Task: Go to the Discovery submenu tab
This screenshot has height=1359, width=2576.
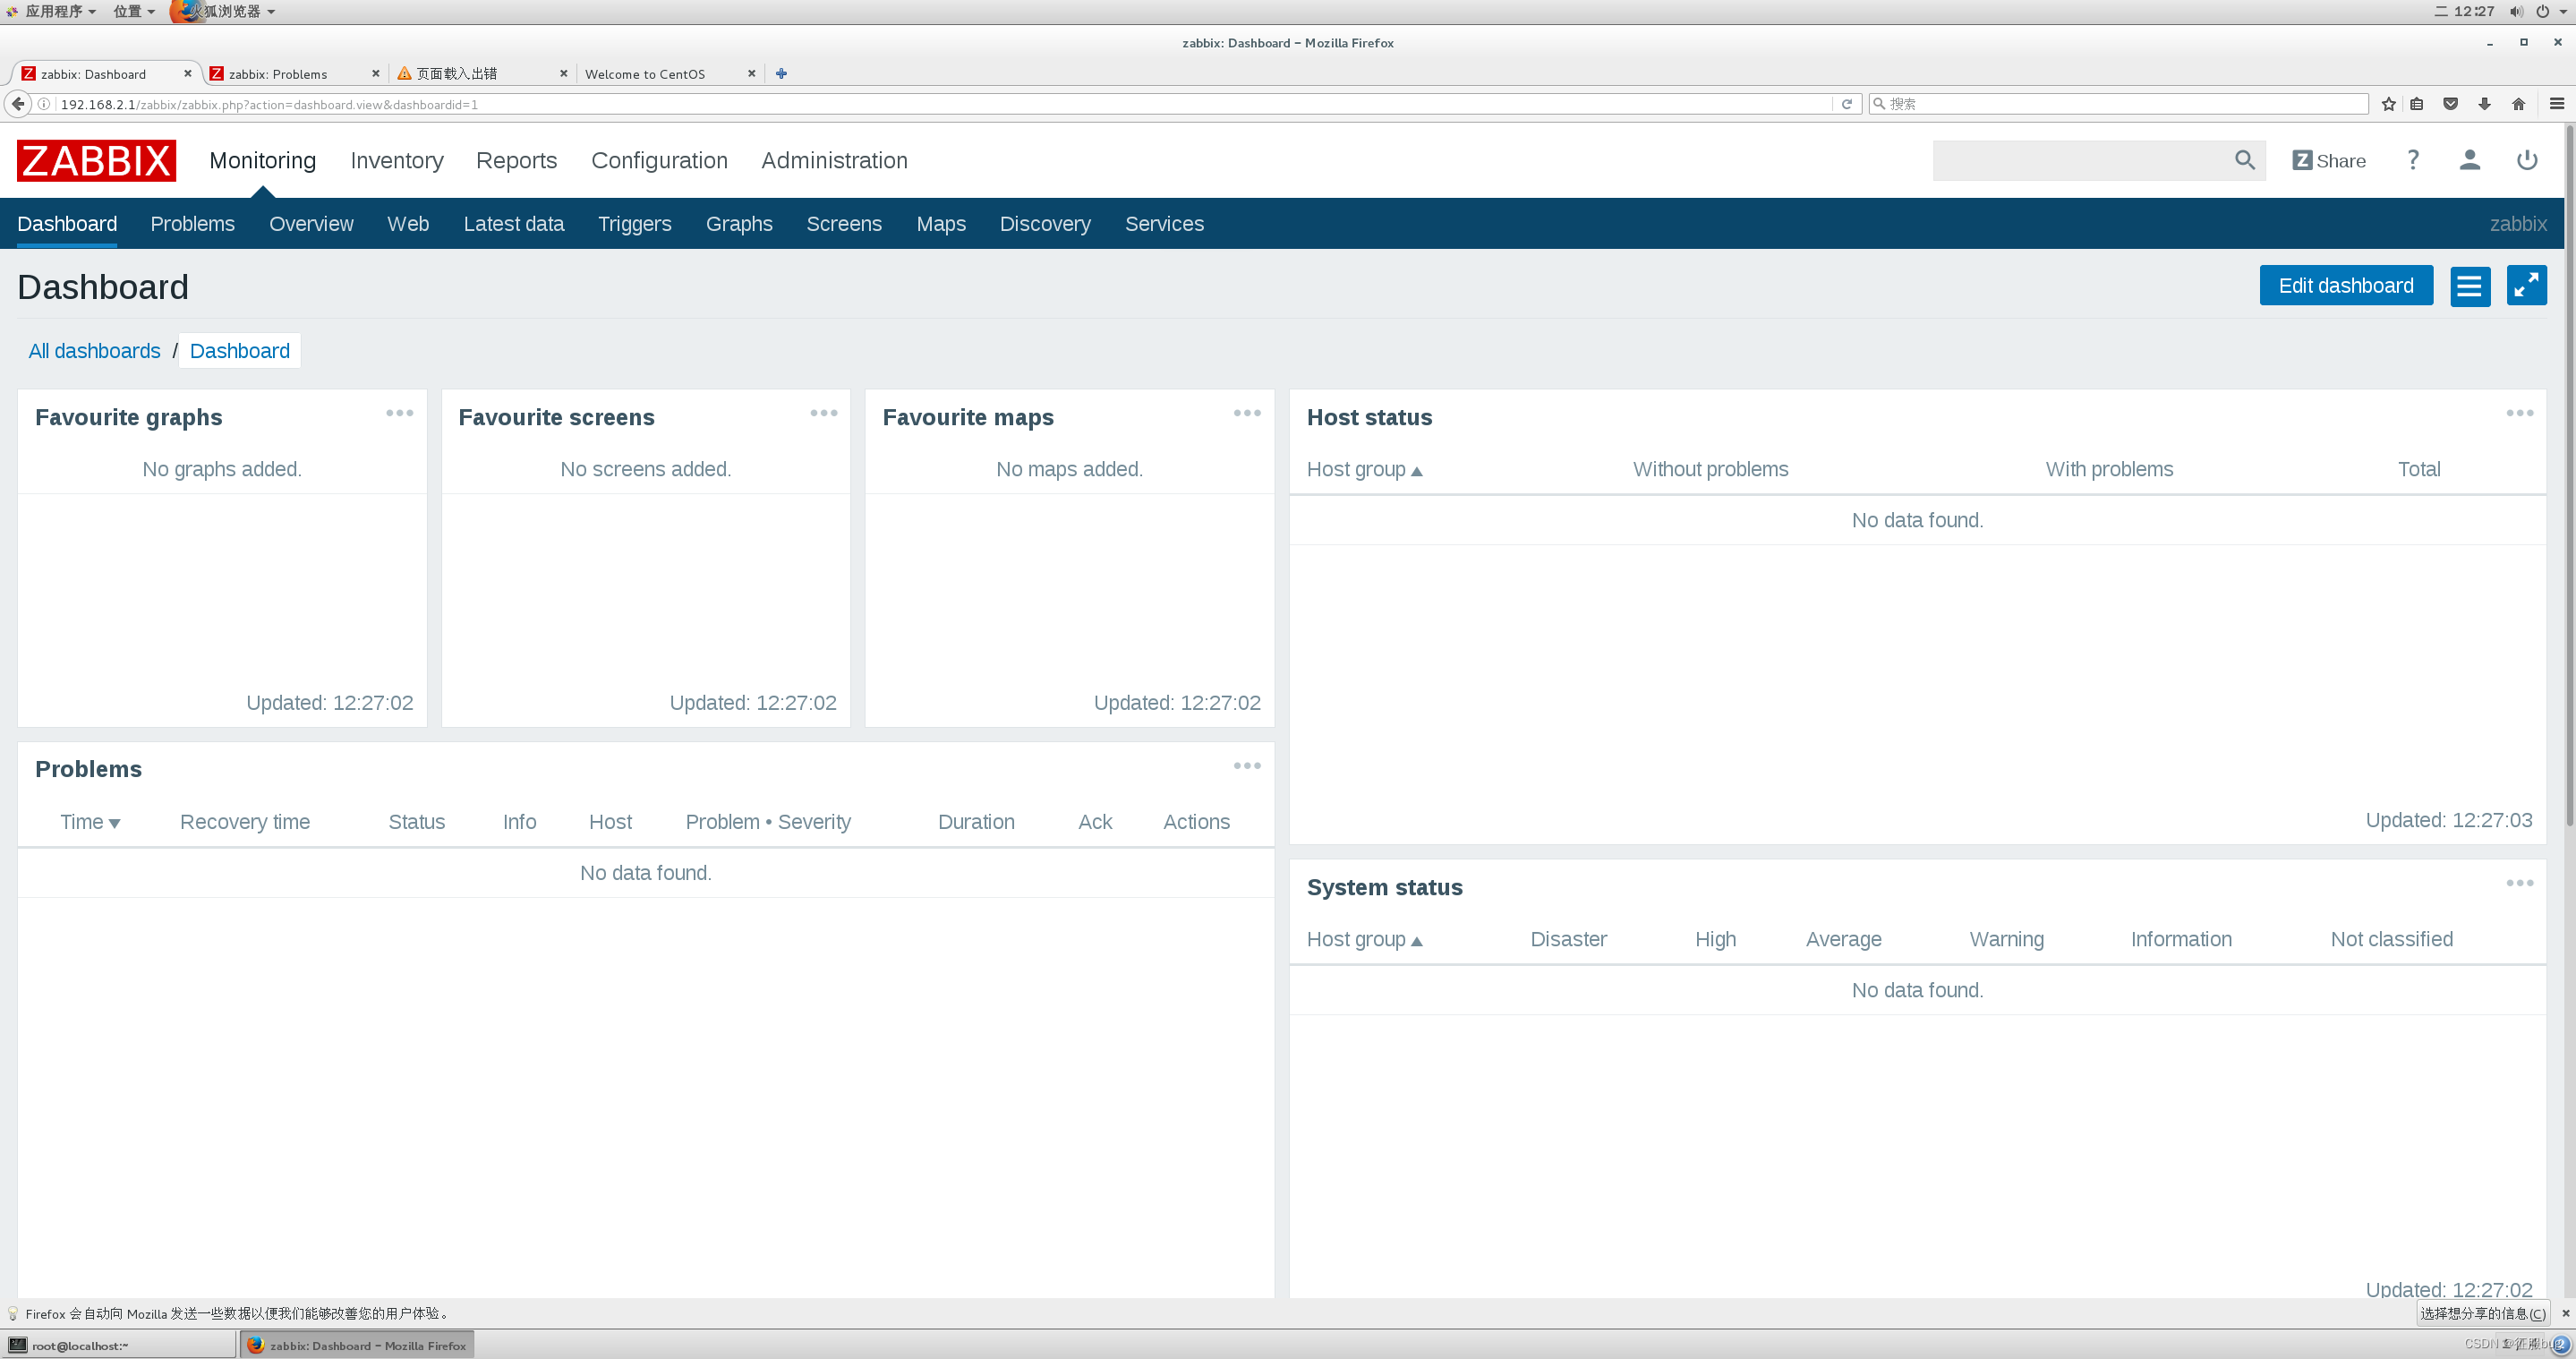Action: [x=1045, y=224]
